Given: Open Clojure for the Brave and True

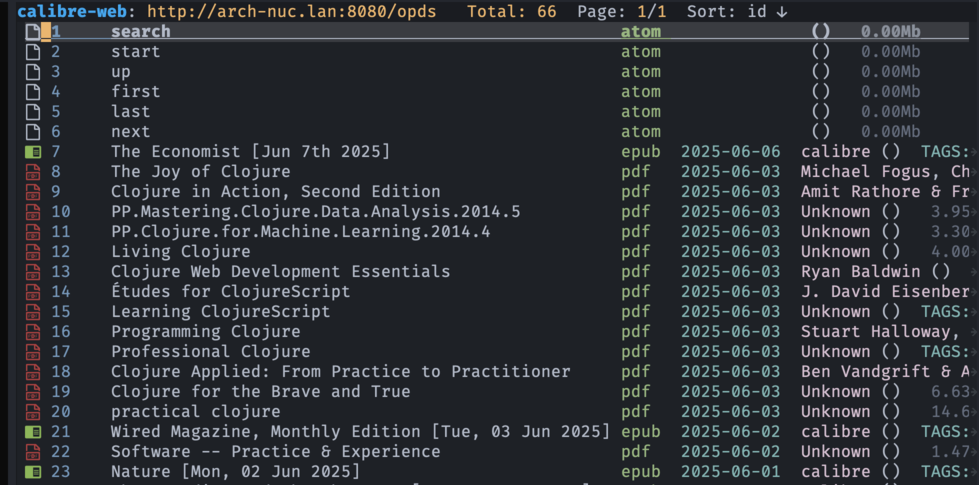Looking at the screenshot, I should click(x=260, y=392).
